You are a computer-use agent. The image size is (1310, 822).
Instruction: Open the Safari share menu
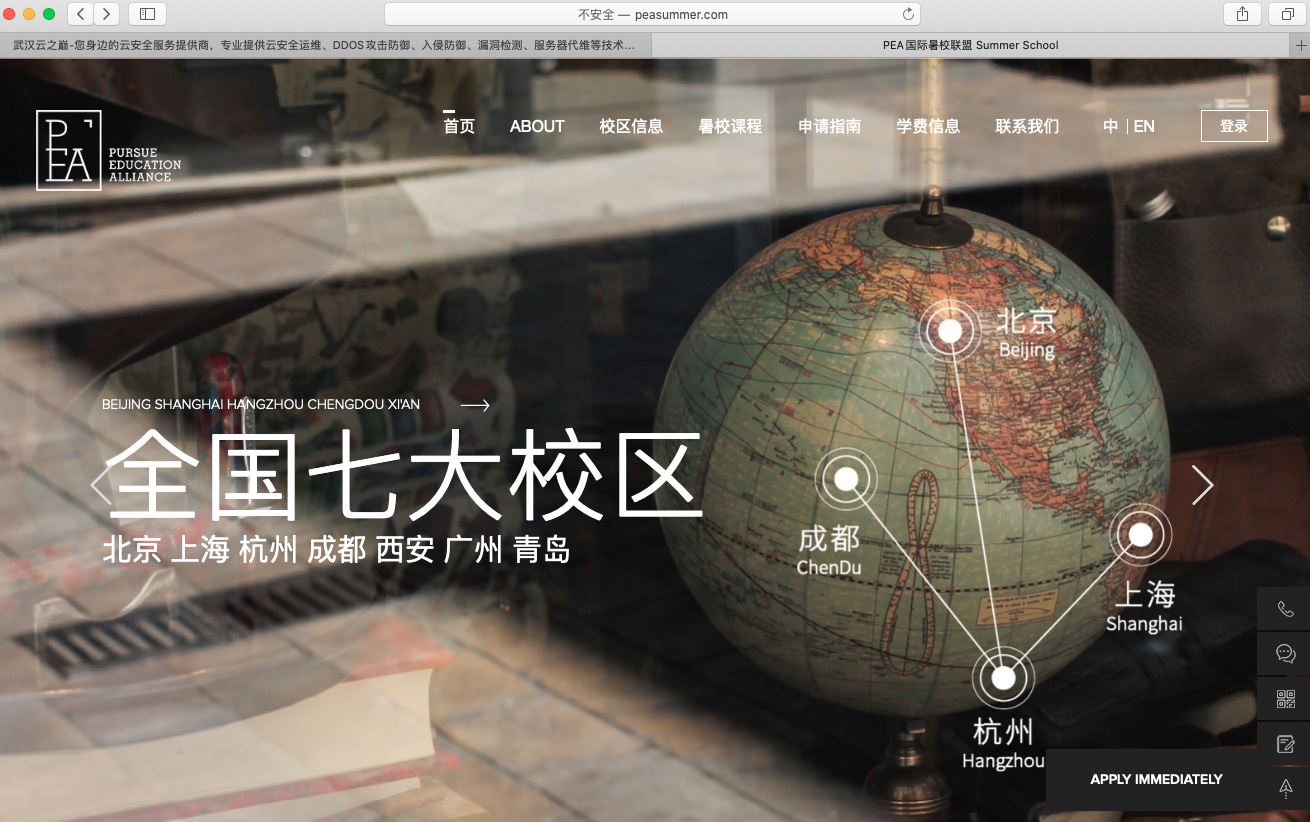point(1242,14)
